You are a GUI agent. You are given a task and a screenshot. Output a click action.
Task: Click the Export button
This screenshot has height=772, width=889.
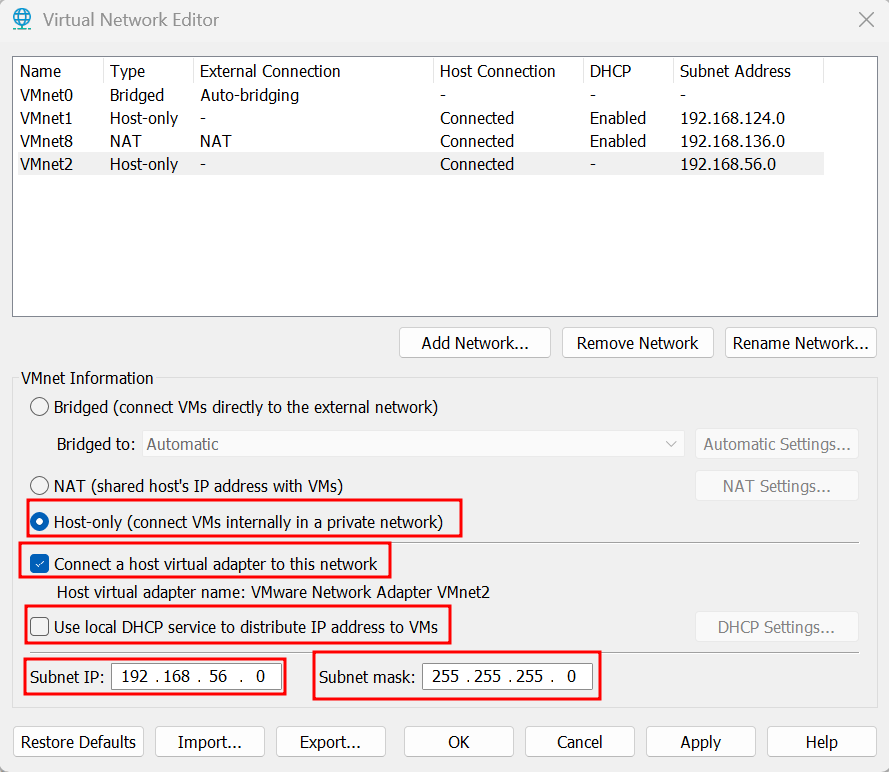click(x=331, y=742)
